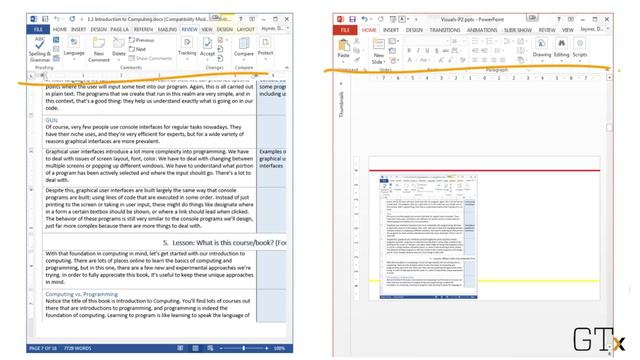Click Save icon in PowerPoint title bar

352,19
